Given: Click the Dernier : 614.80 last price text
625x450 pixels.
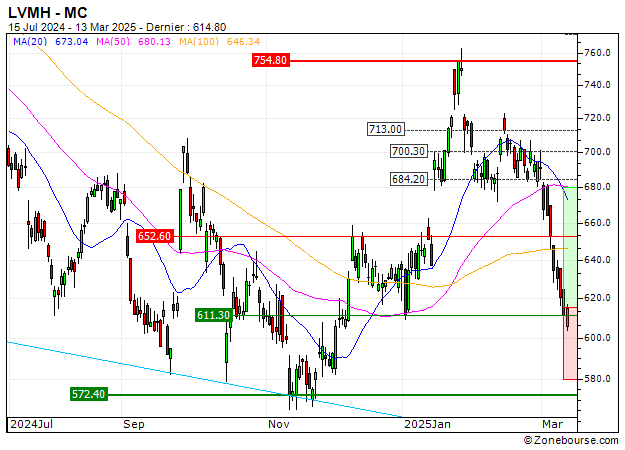Looking at the screenshot, I should 186,28.
